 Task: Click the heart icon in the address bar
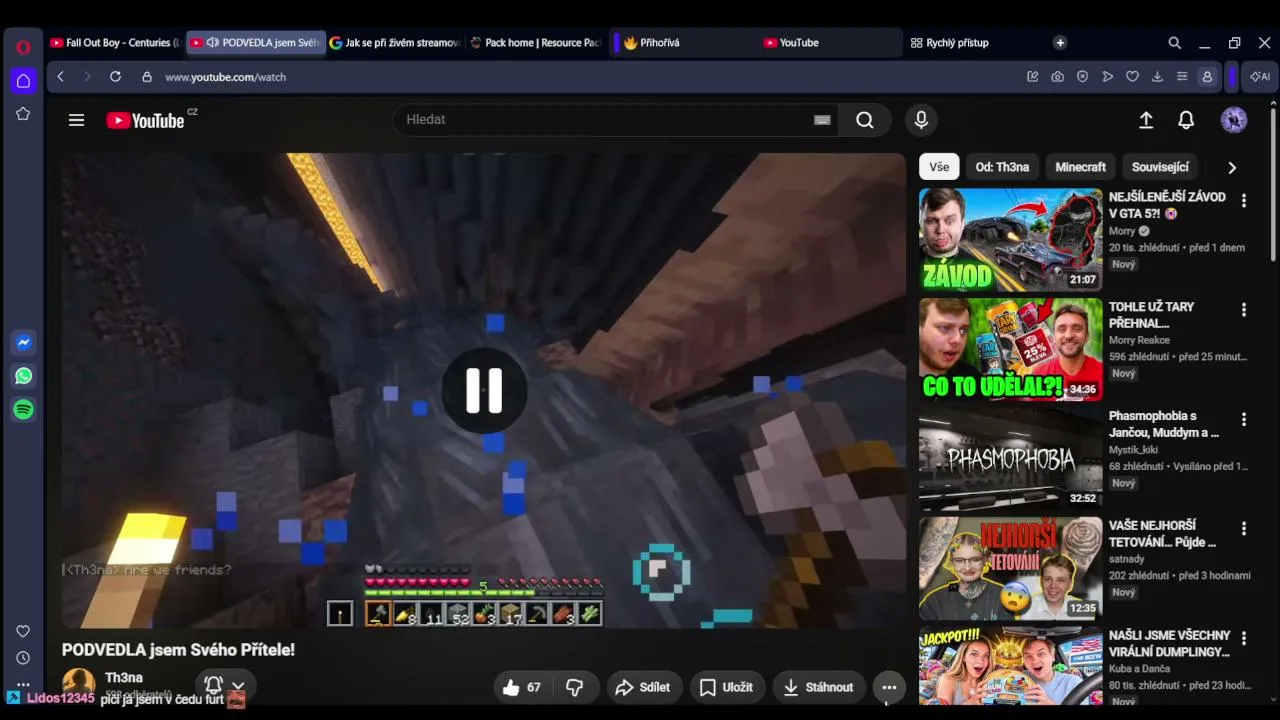(1132, 77)
